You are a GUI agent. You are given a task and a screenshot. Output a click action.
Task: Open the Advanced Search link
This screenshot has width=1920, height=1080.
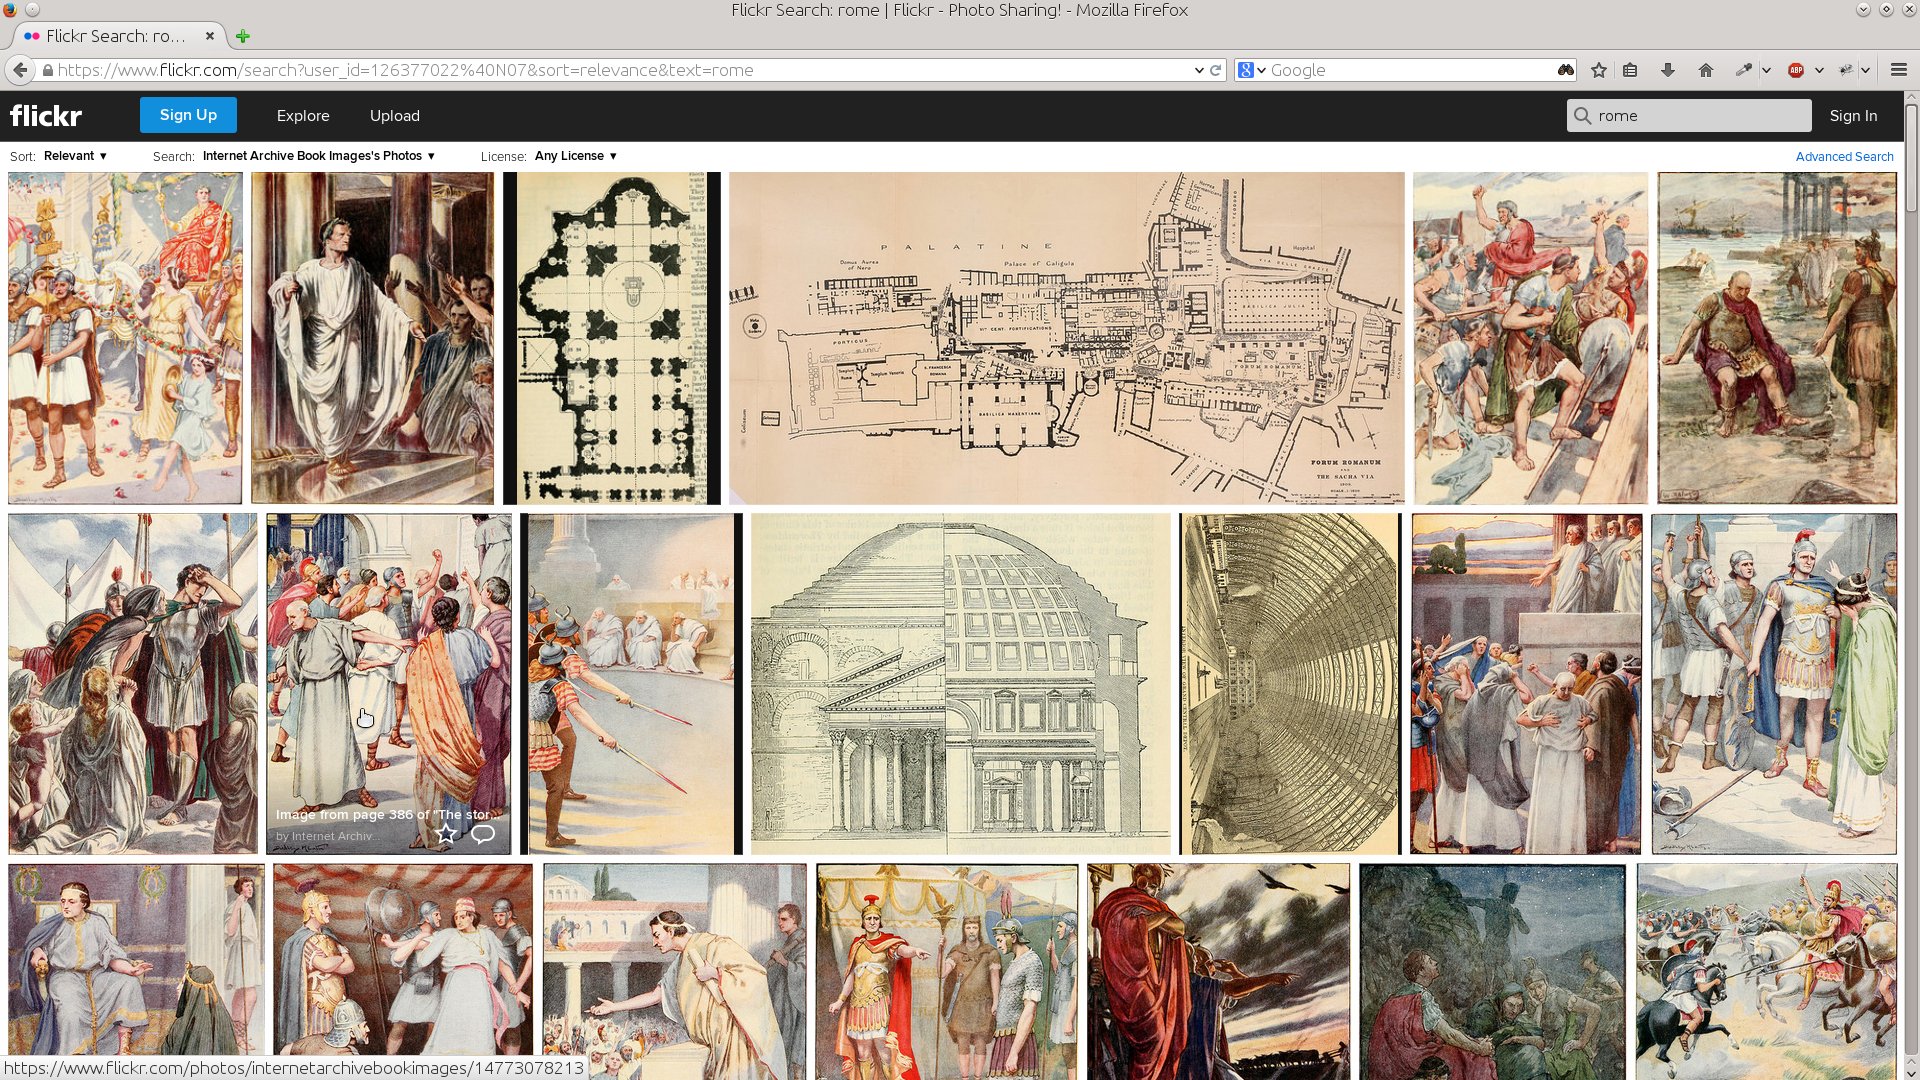[1844, 157]
